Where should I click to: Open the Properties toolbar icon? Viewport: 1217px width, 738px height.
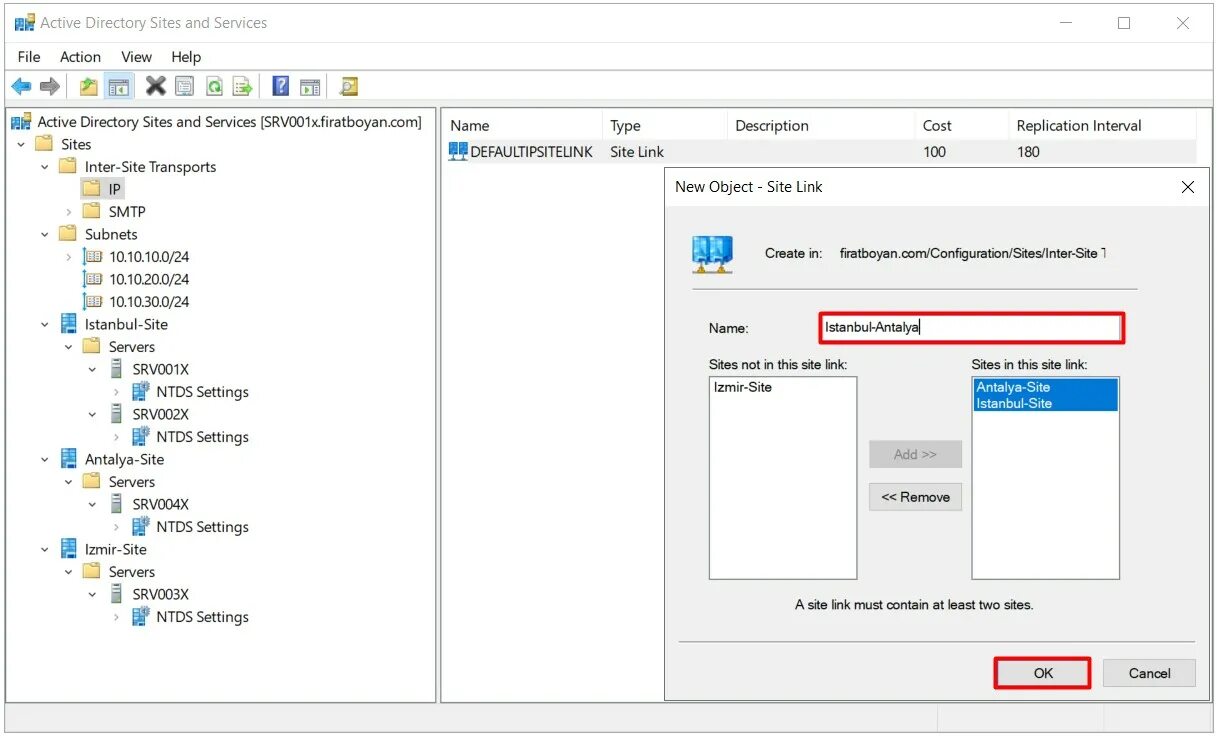[184, 87]
